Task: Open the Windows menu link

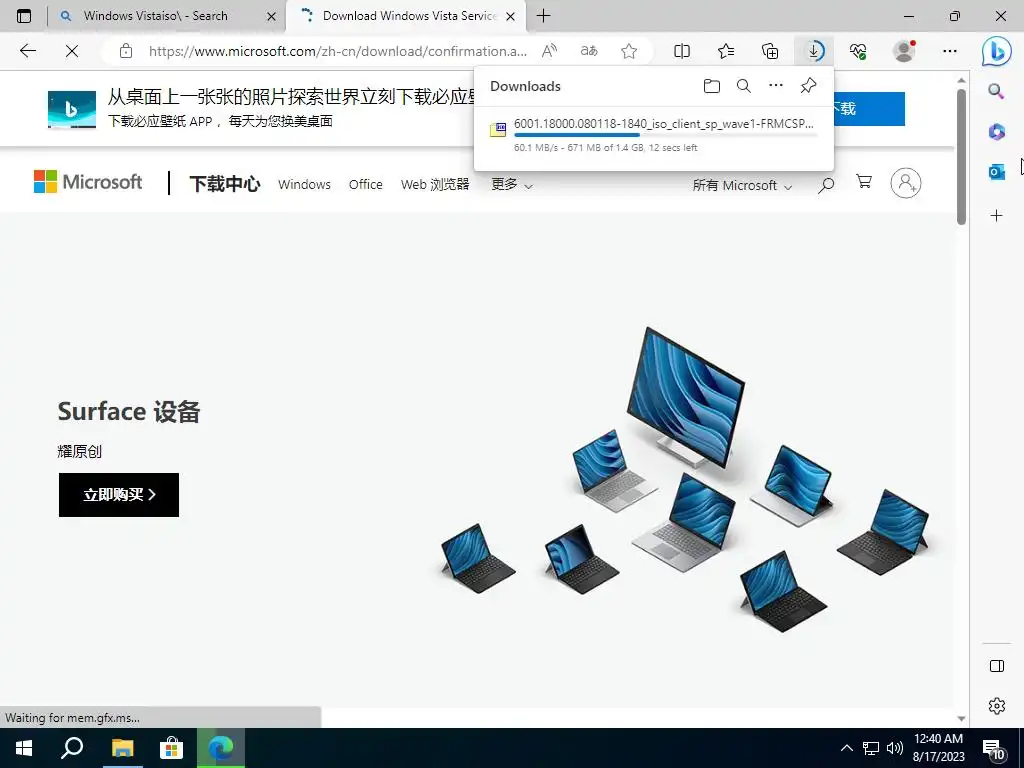Action: (304, 185)
